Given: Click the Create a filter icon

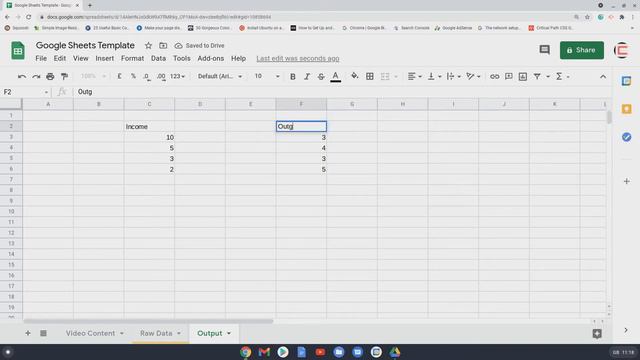Looking at the screenshot, I should tap(537, 76).
